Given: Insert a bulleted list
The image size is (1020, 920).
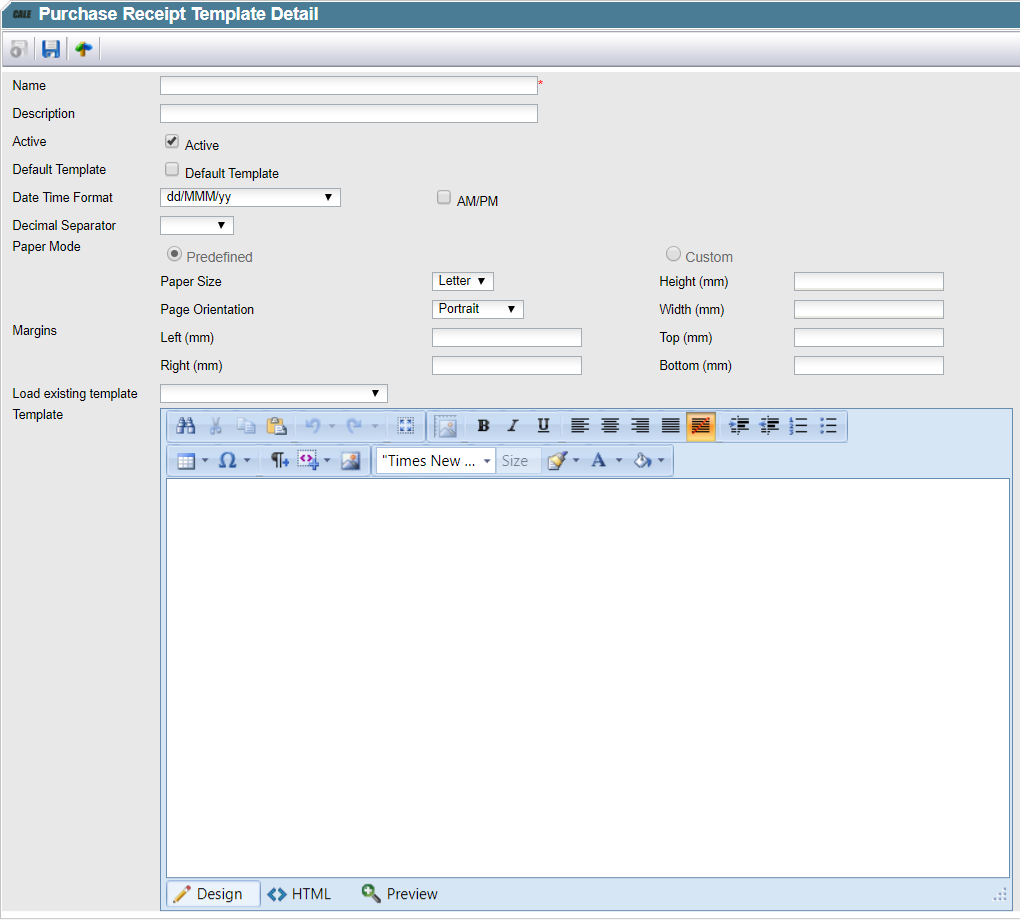Looking at the screenshot, I should pos(828,426).
